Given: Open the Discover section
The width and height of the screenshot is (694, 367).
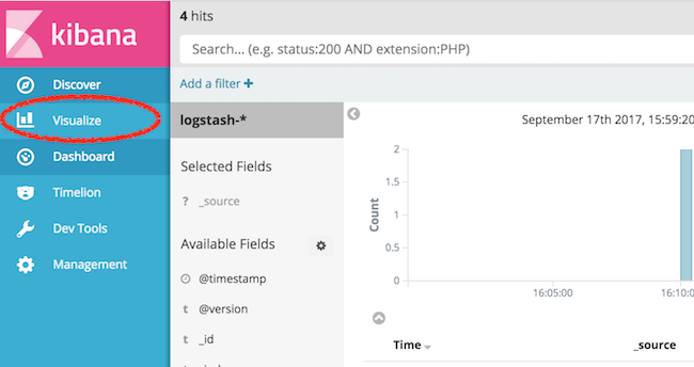Looking at the screenshot, I should (85, 85).
